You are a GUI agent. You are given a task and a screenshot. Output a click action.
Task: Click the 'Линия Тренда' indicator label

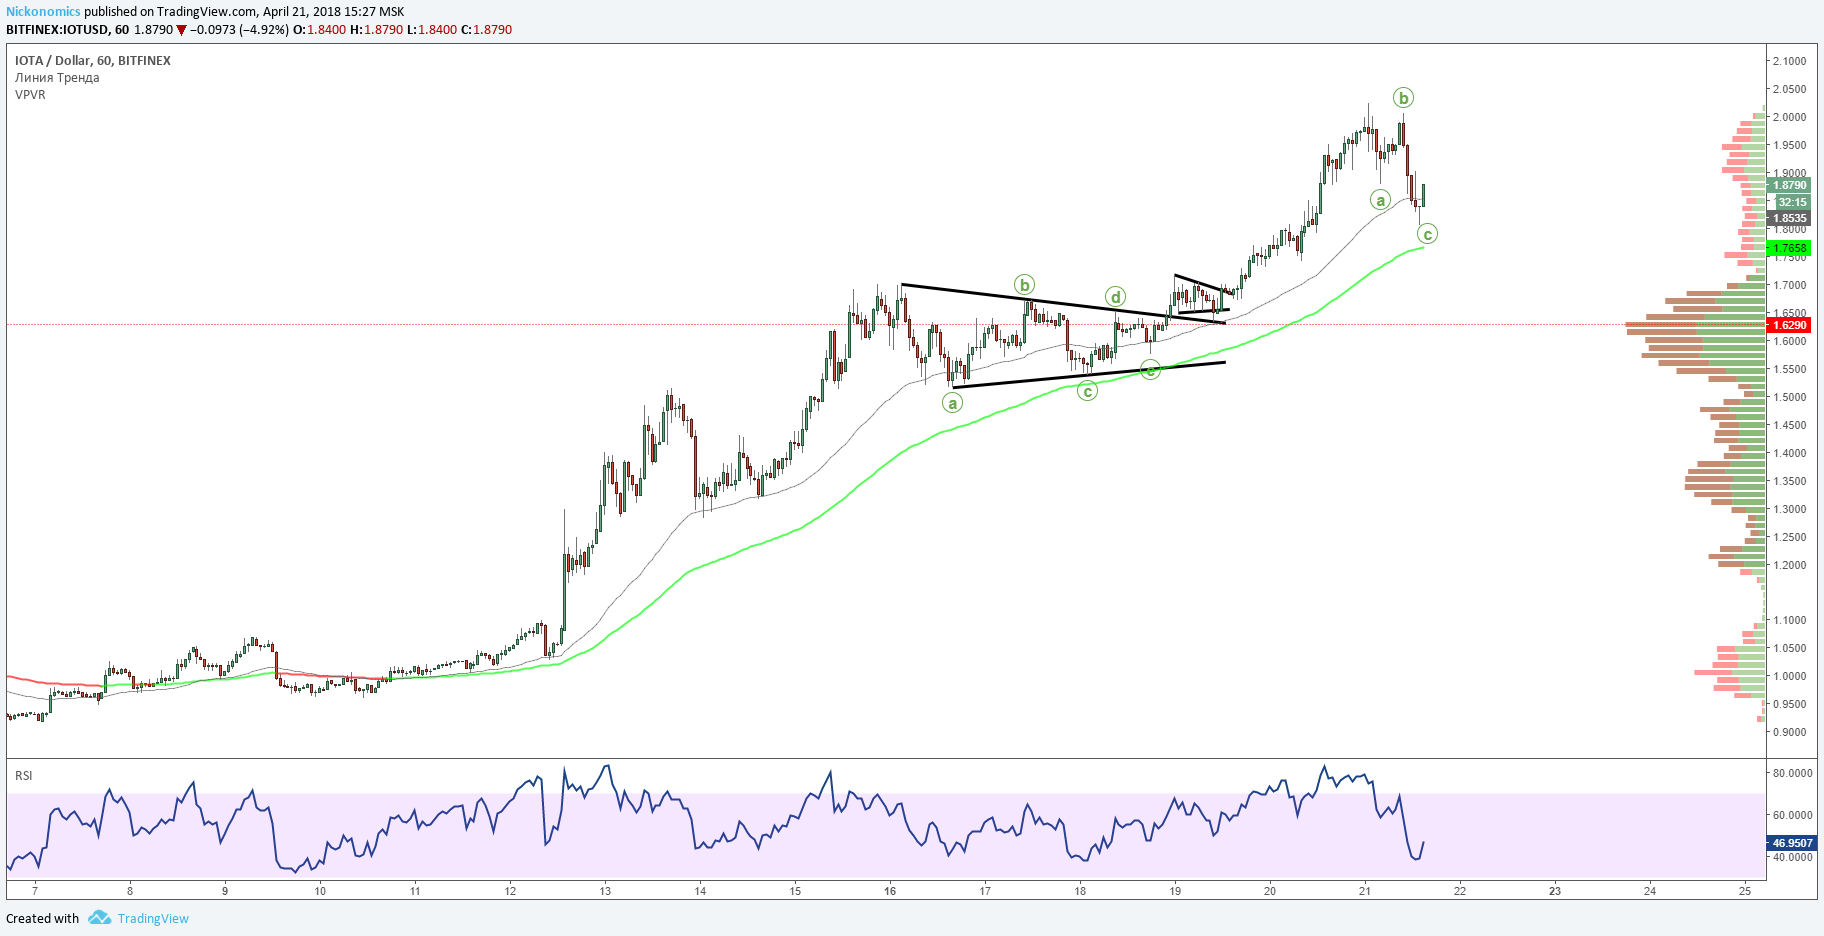57,77
